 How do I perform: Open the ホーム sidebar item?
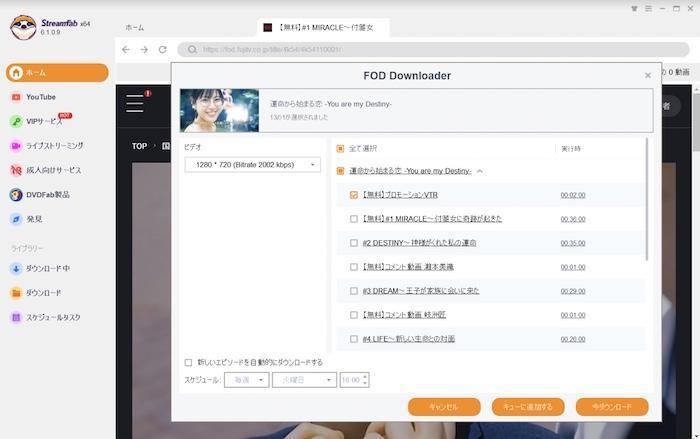coord(57,72)
